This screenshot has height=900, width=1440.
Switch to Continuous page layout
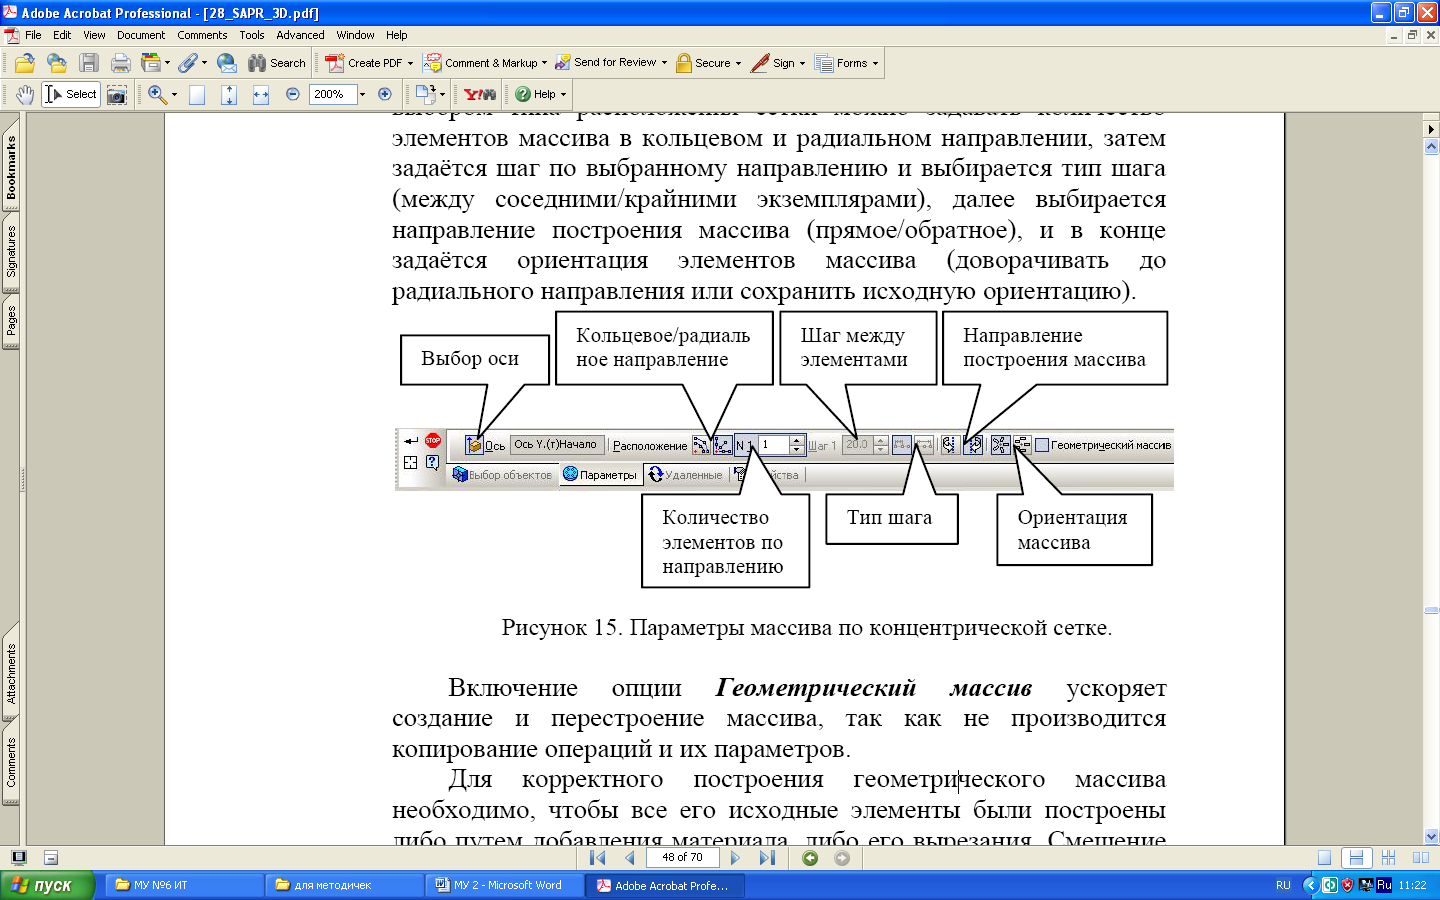[x=1356, y=858]
